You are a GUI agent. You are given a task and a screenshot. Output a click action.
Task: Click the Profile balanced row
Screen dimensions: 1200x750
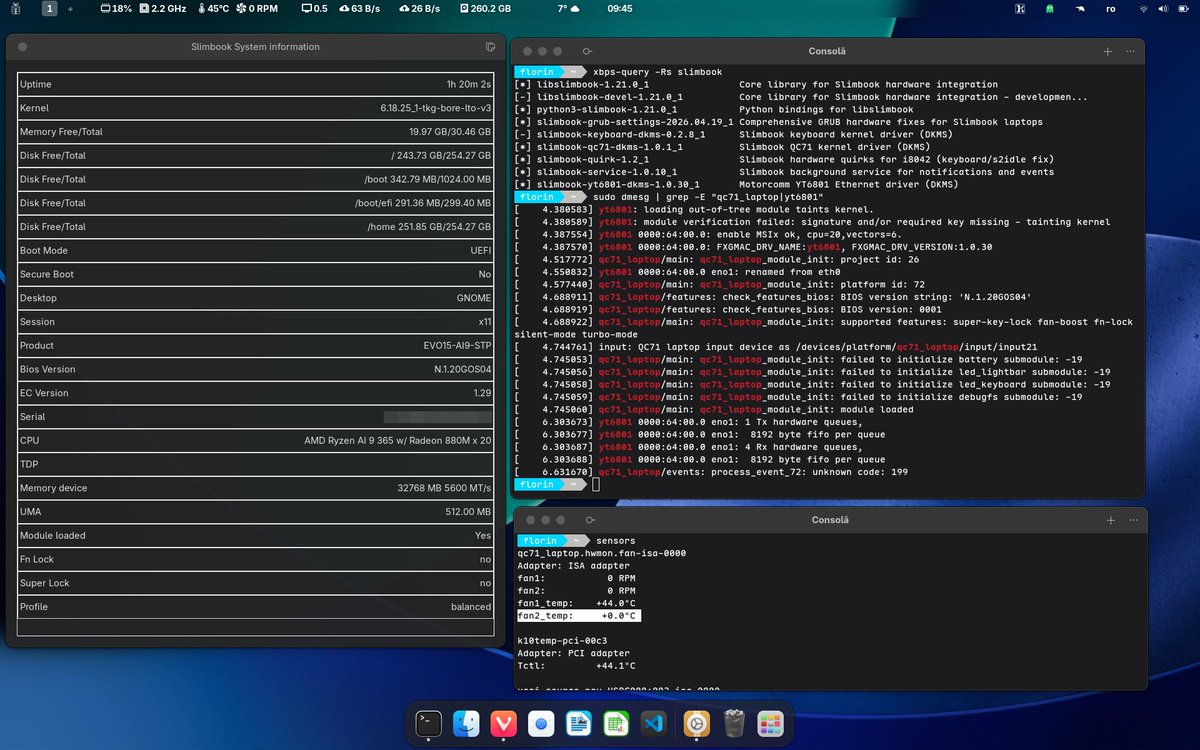pyautogui.click(x=255, y=607)
